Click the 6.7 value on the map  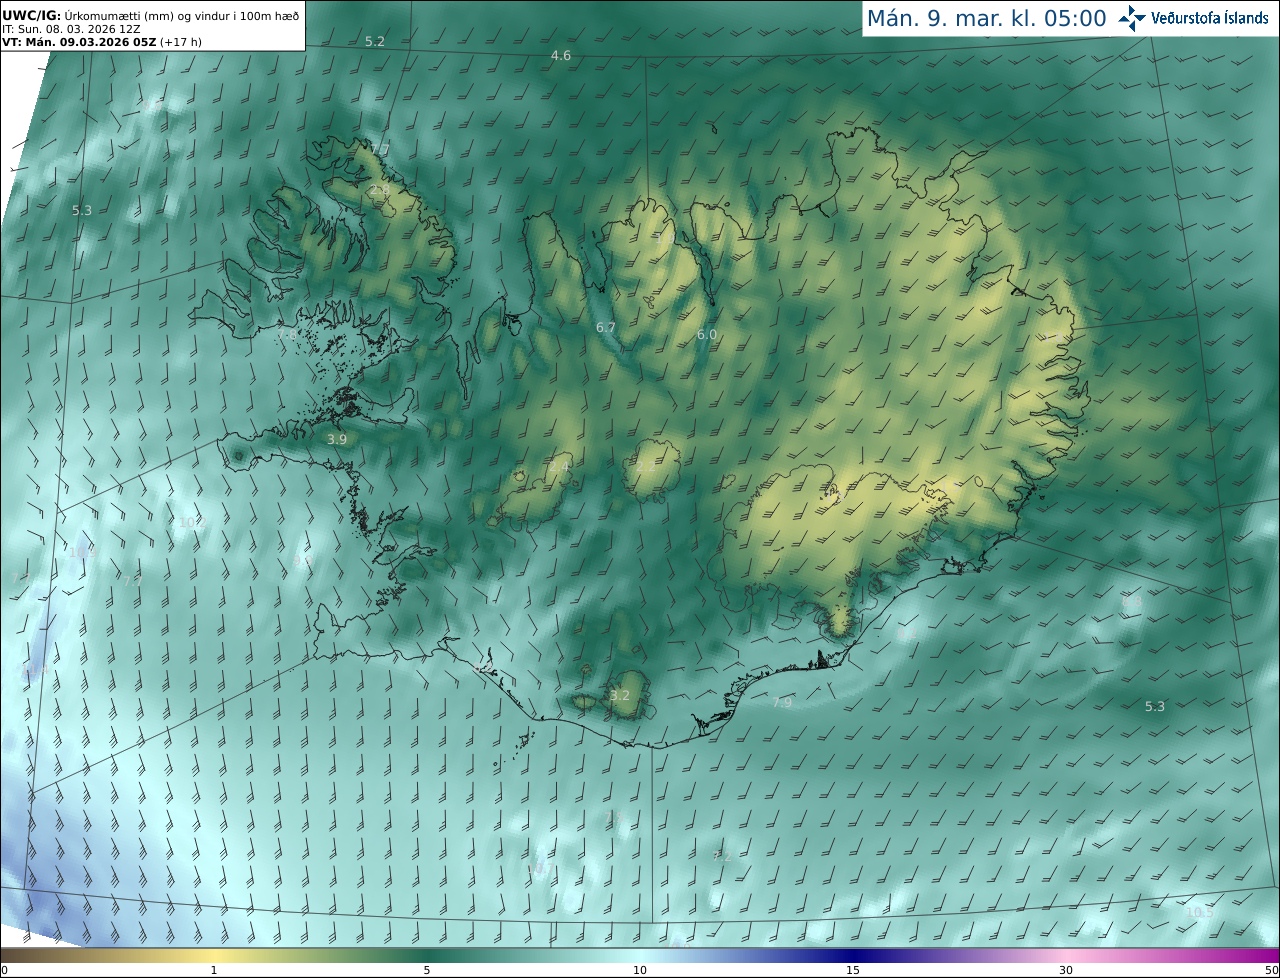point(606,327)
